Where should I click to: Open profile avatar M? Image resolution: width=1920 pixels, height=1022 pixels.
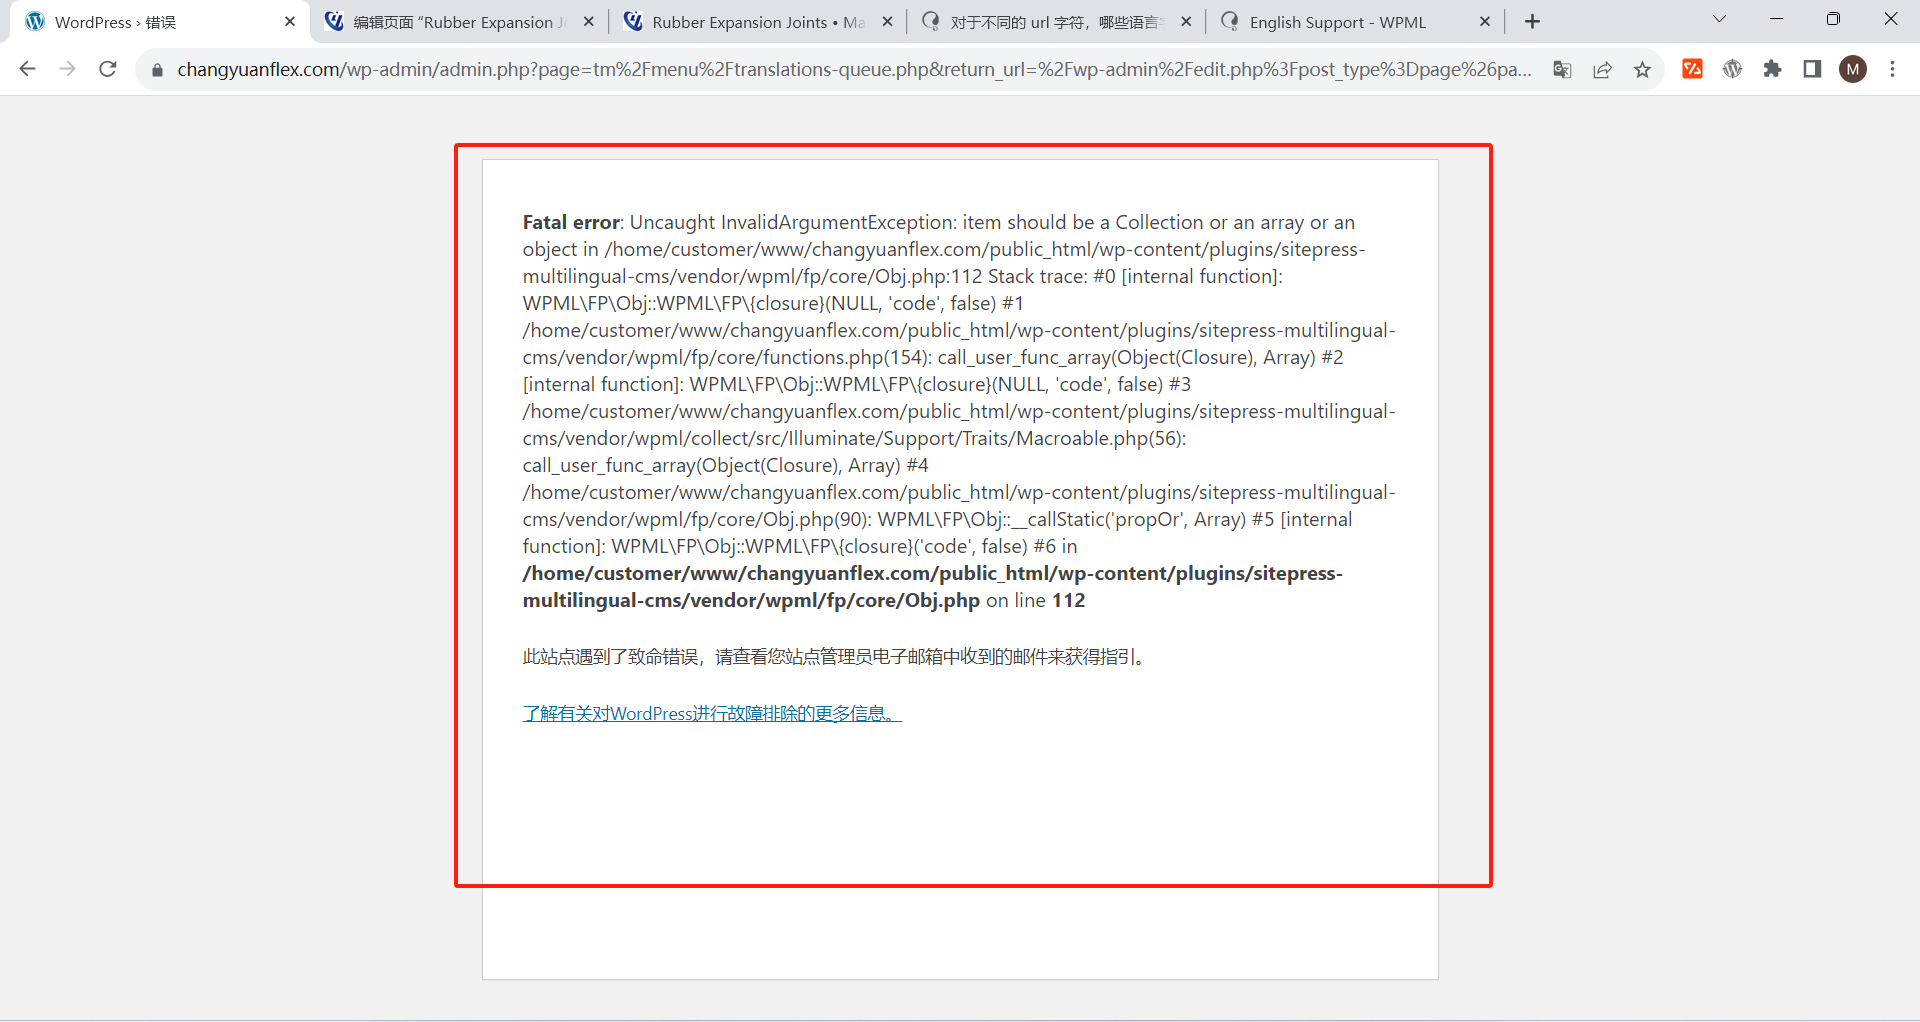(x=1853, y=69)
